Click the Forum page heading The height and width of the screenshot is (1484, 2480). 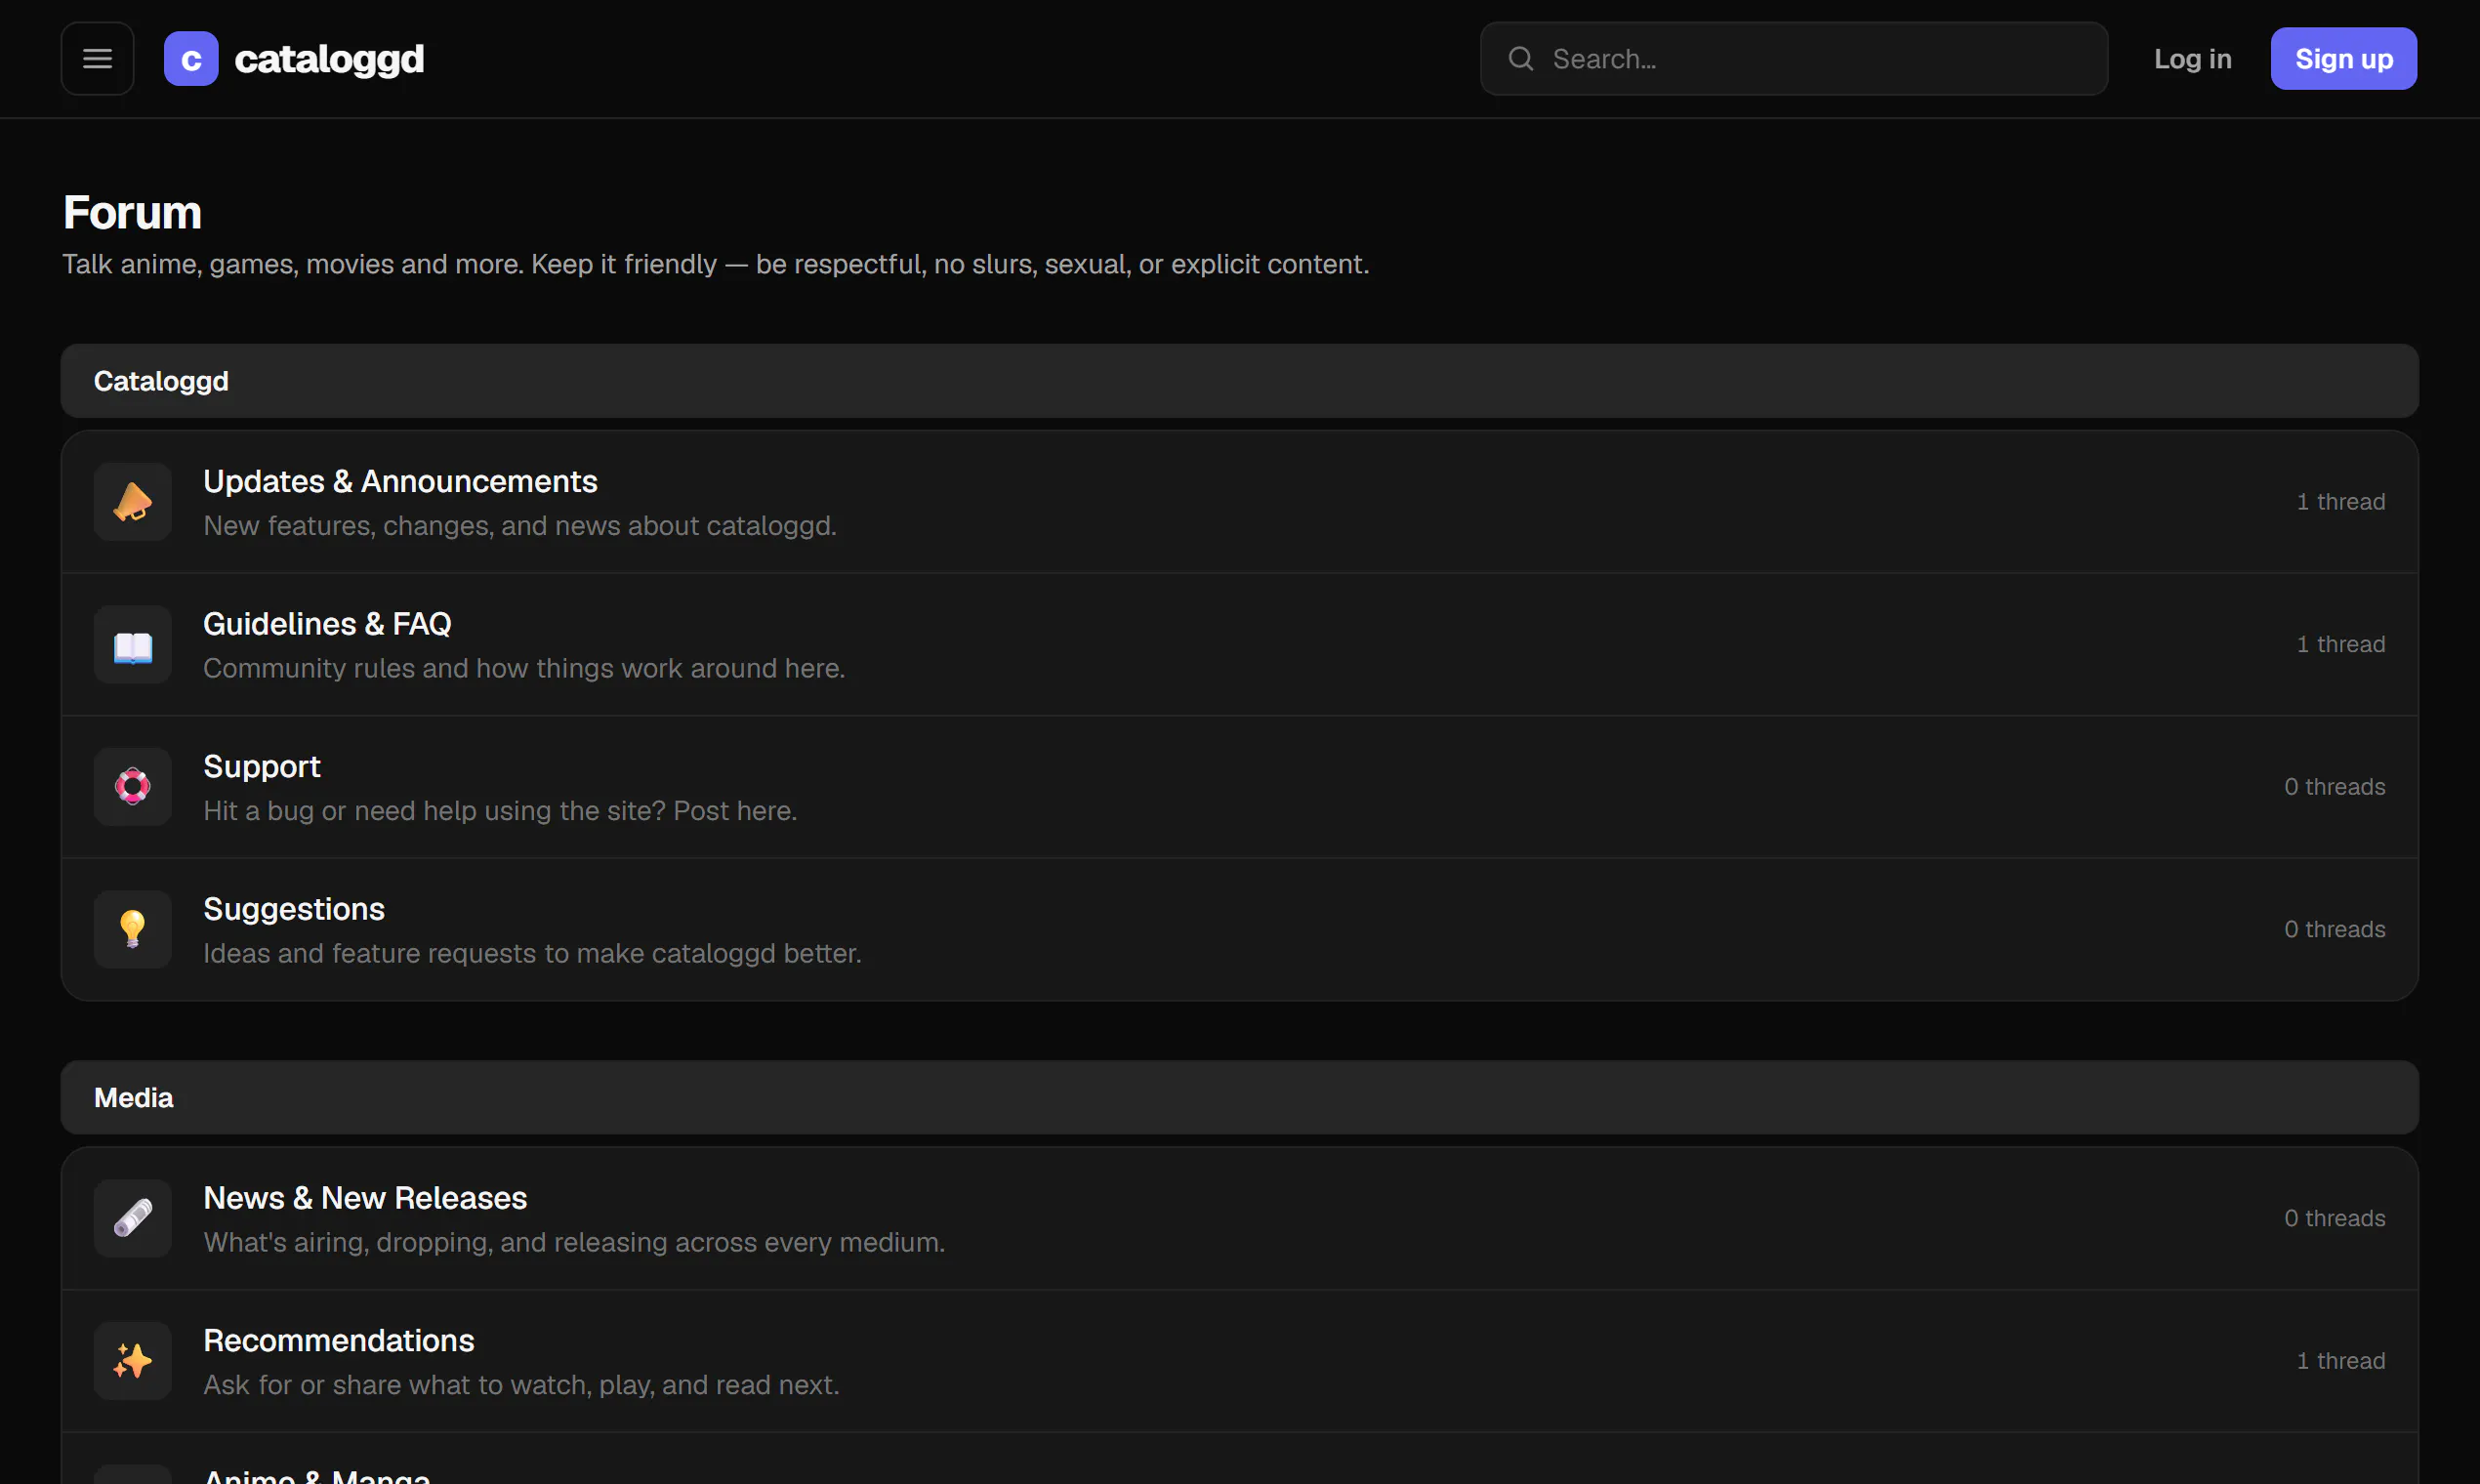pyautogui.click(x=132, y=213)
